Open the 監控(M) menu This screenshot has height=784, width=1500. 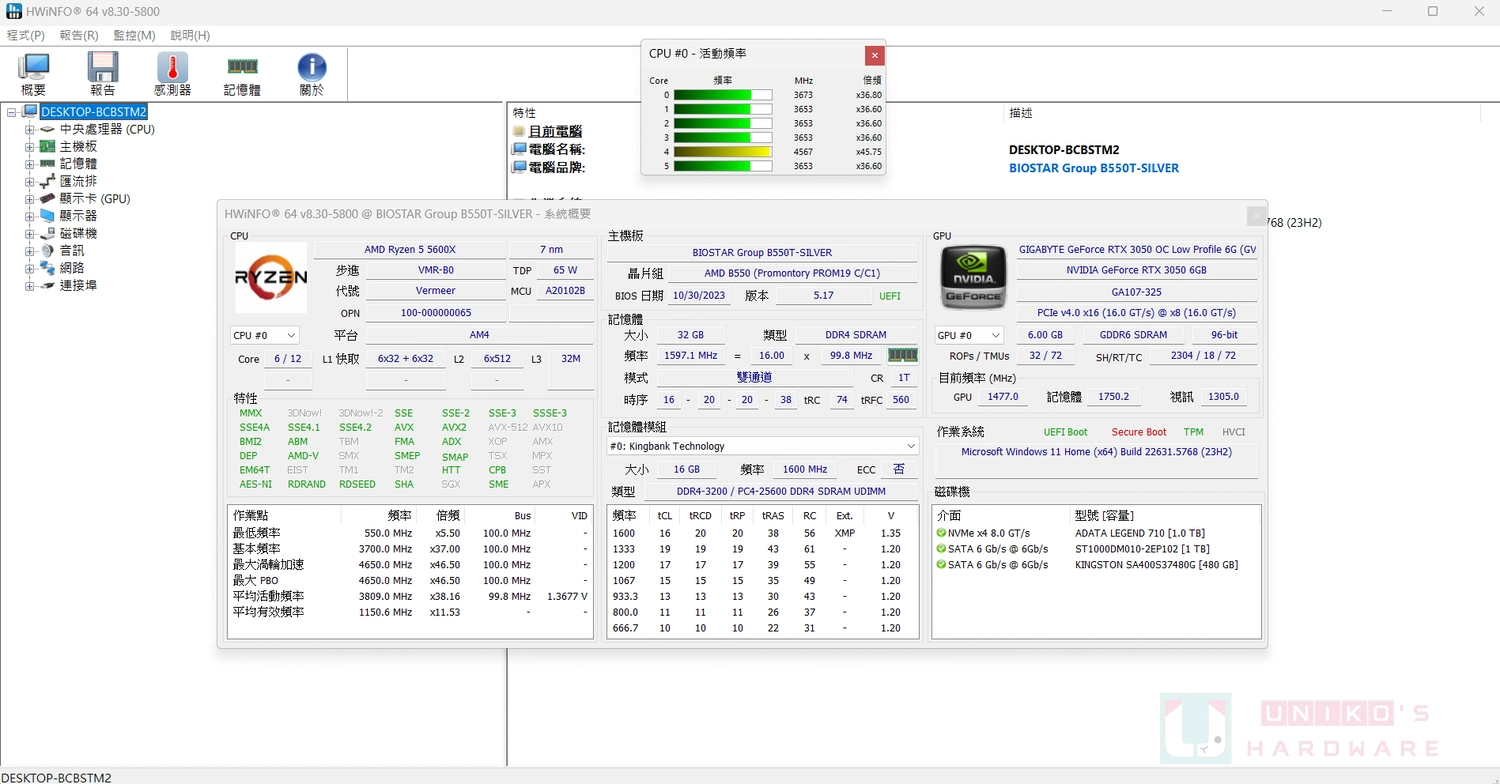(135, 35)
